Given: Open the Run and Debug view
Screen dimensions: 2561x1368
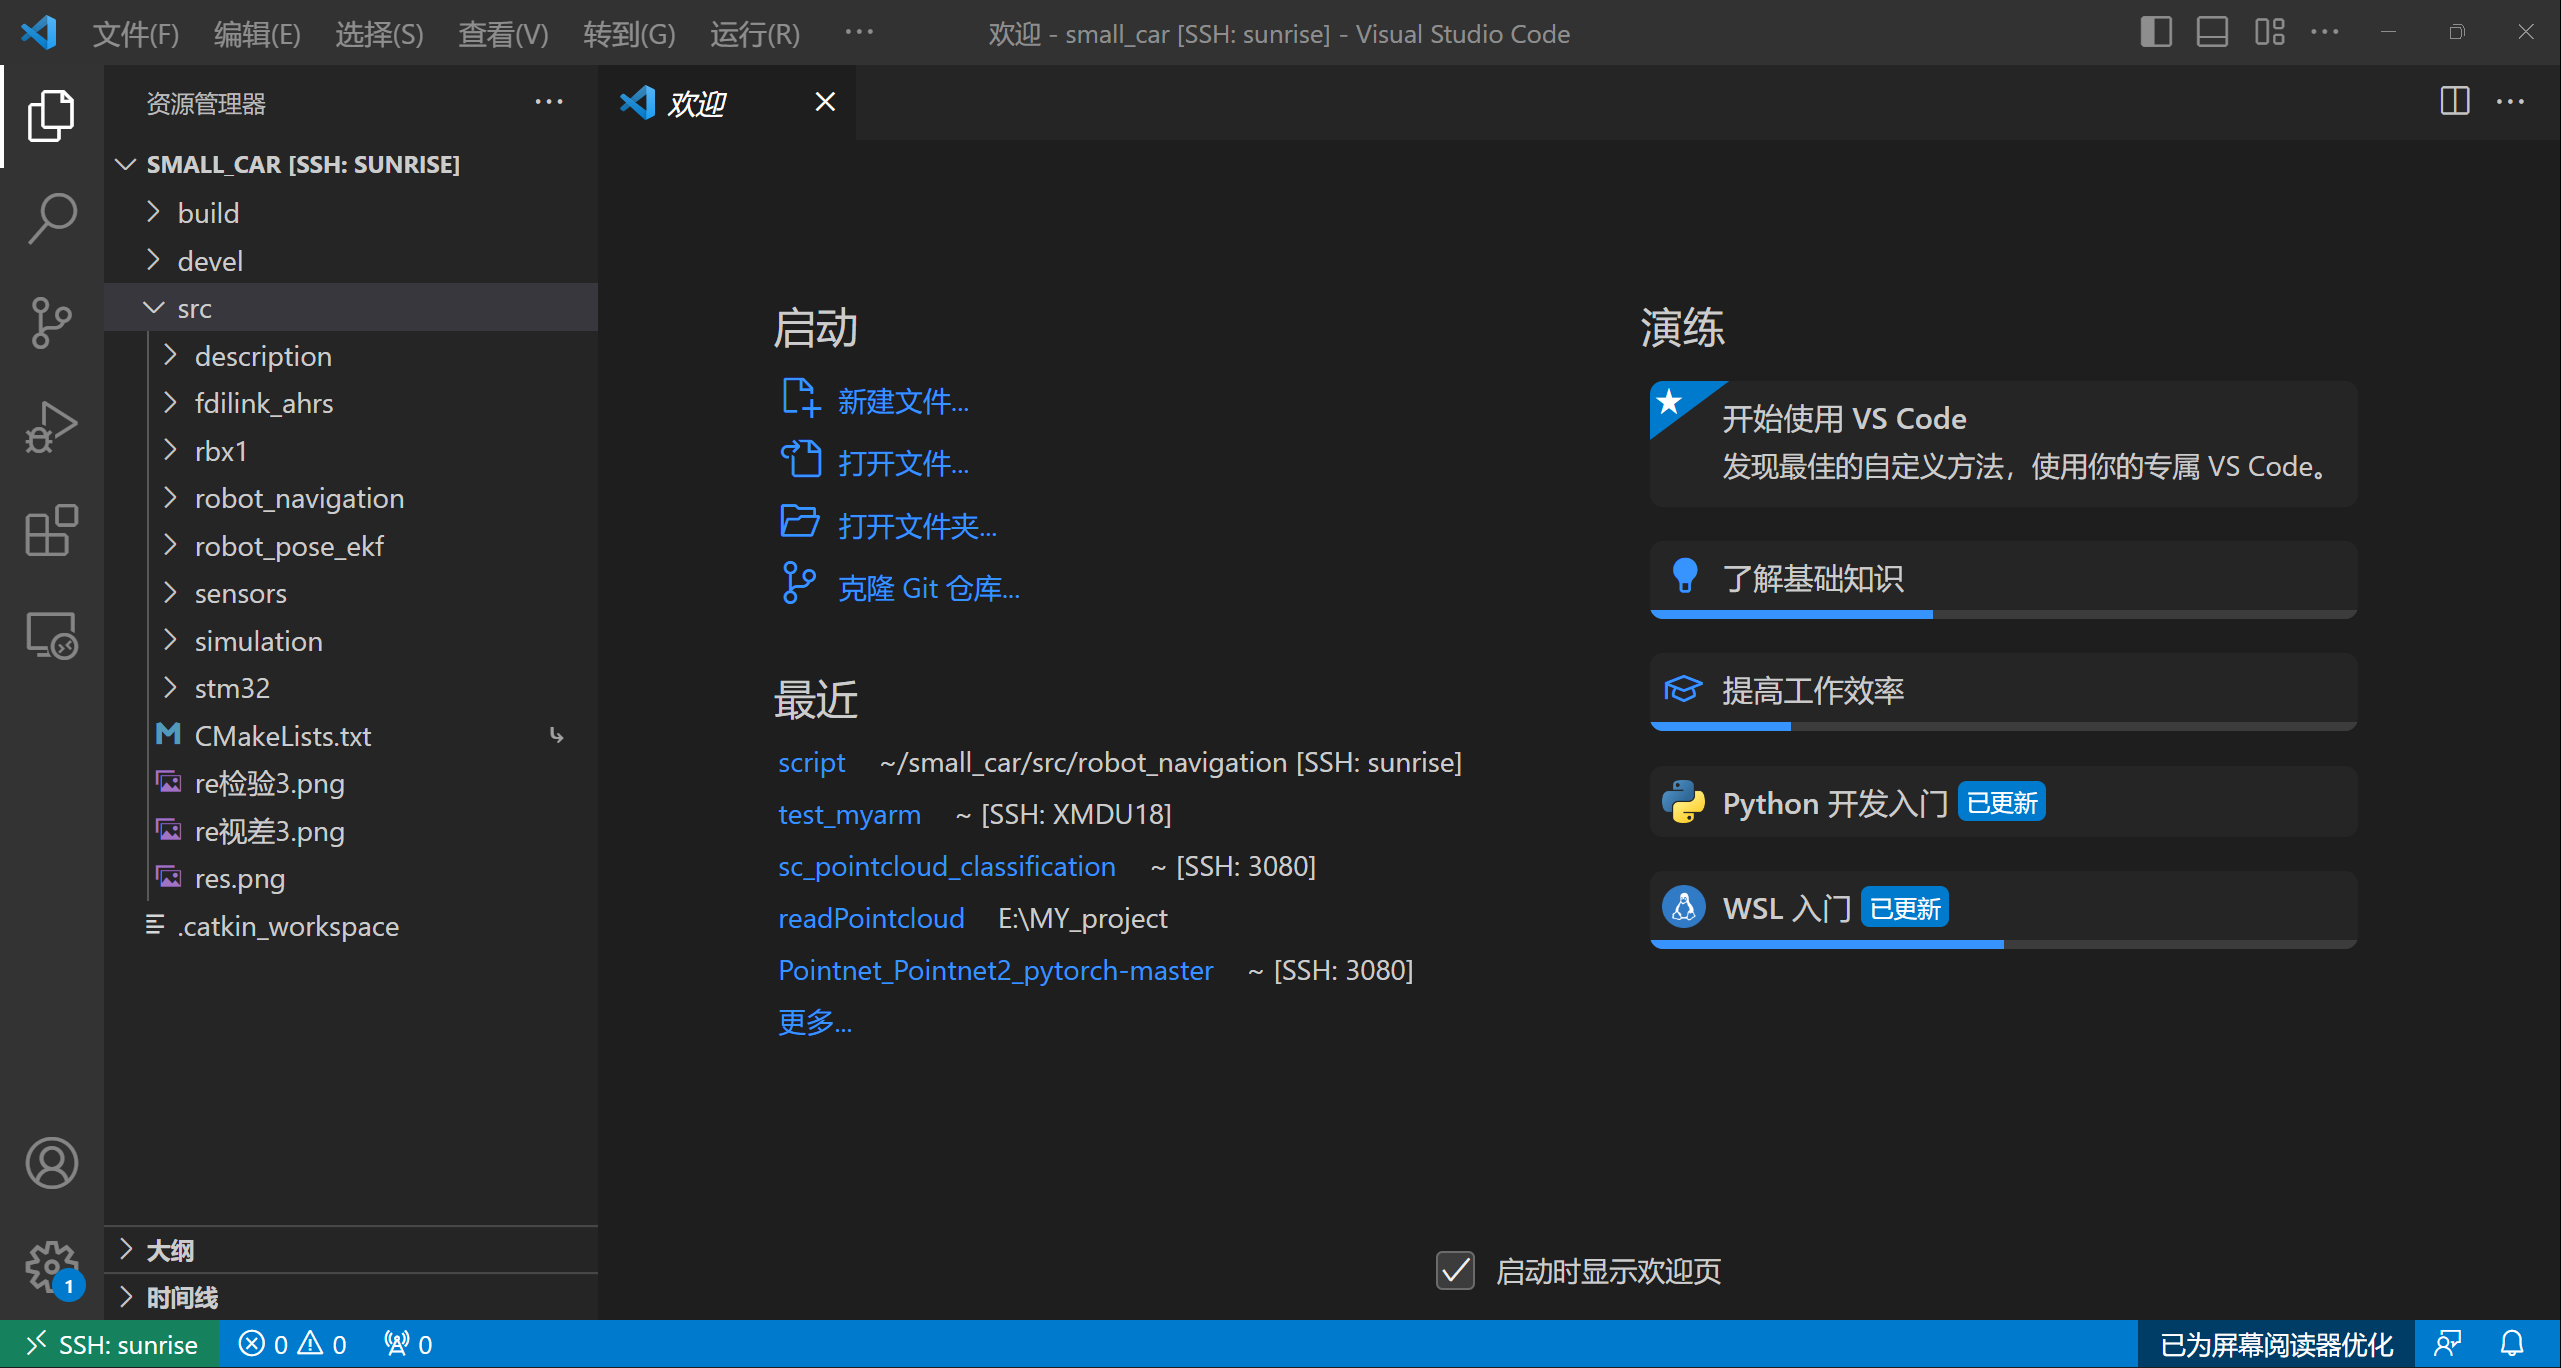Looking at the screenshot, I should tap(51, 427).
